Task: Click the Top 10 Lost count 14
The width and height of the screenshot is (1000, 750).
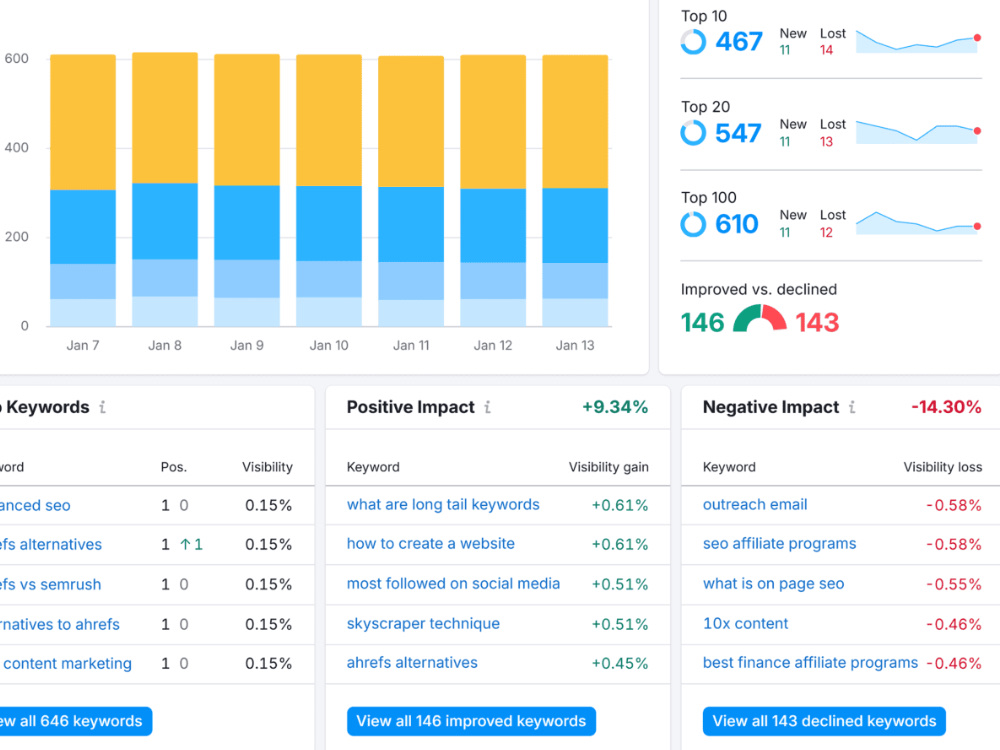Action: [827, 50]
